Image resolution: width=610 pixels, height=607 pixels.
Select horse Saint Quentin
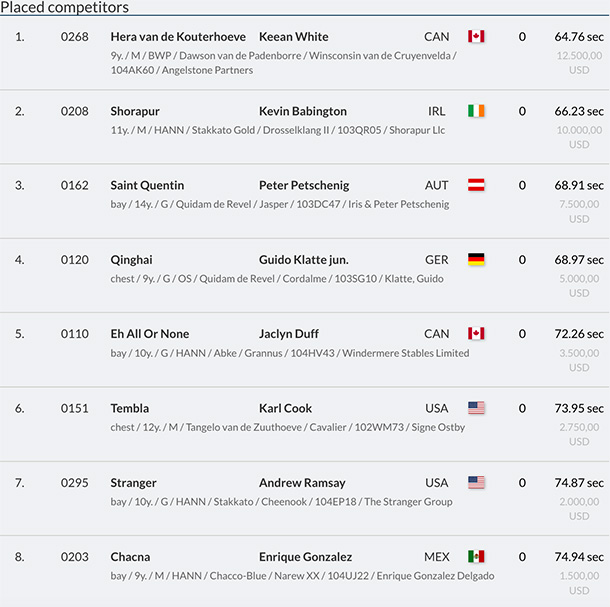coord(147,185)
